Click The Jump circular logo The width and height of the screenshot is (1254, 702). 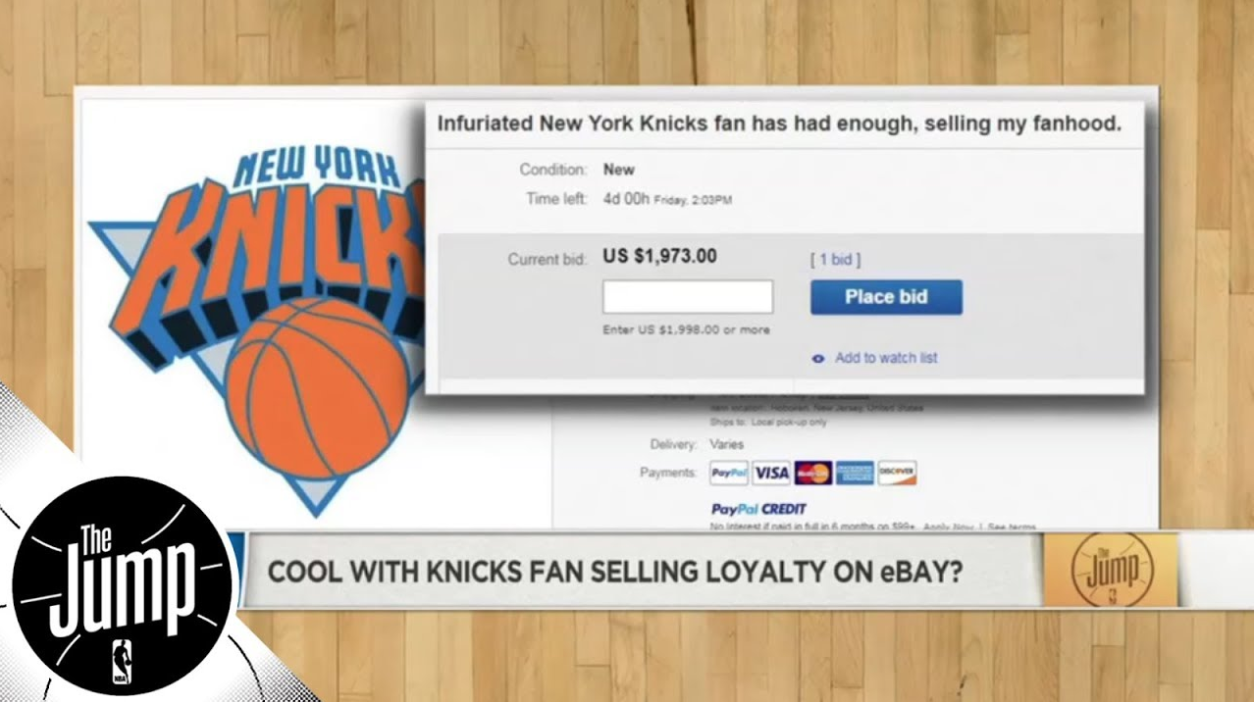click(x=122, y=585)
